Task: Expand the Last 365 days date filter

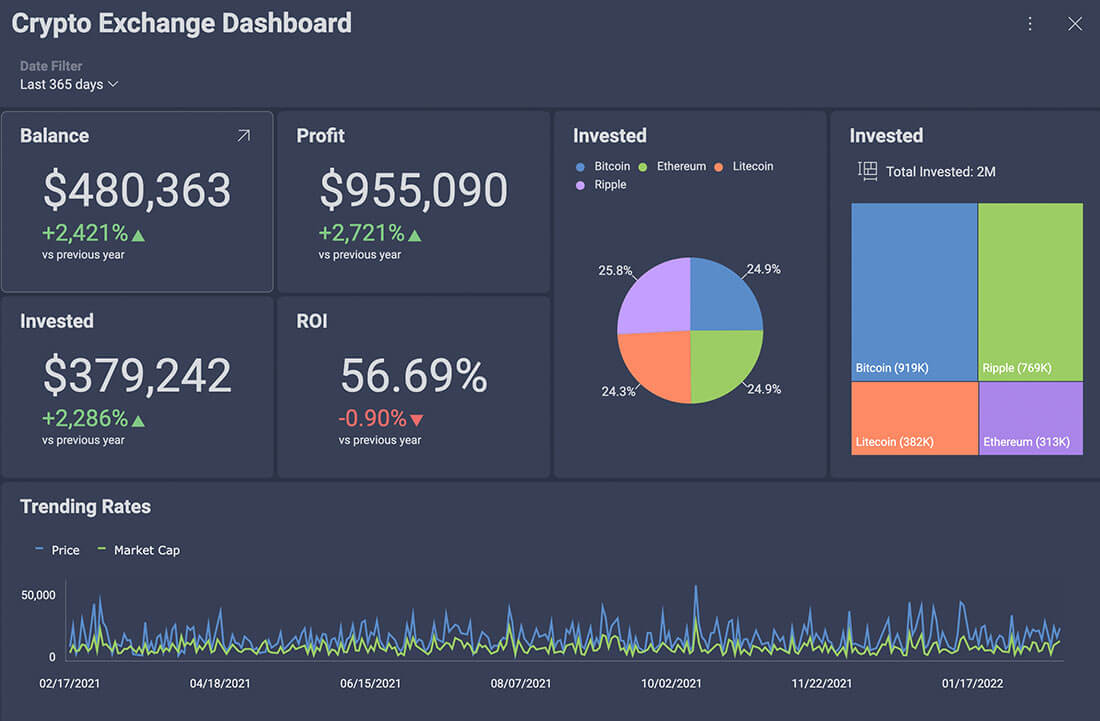Action: (69, 84)
